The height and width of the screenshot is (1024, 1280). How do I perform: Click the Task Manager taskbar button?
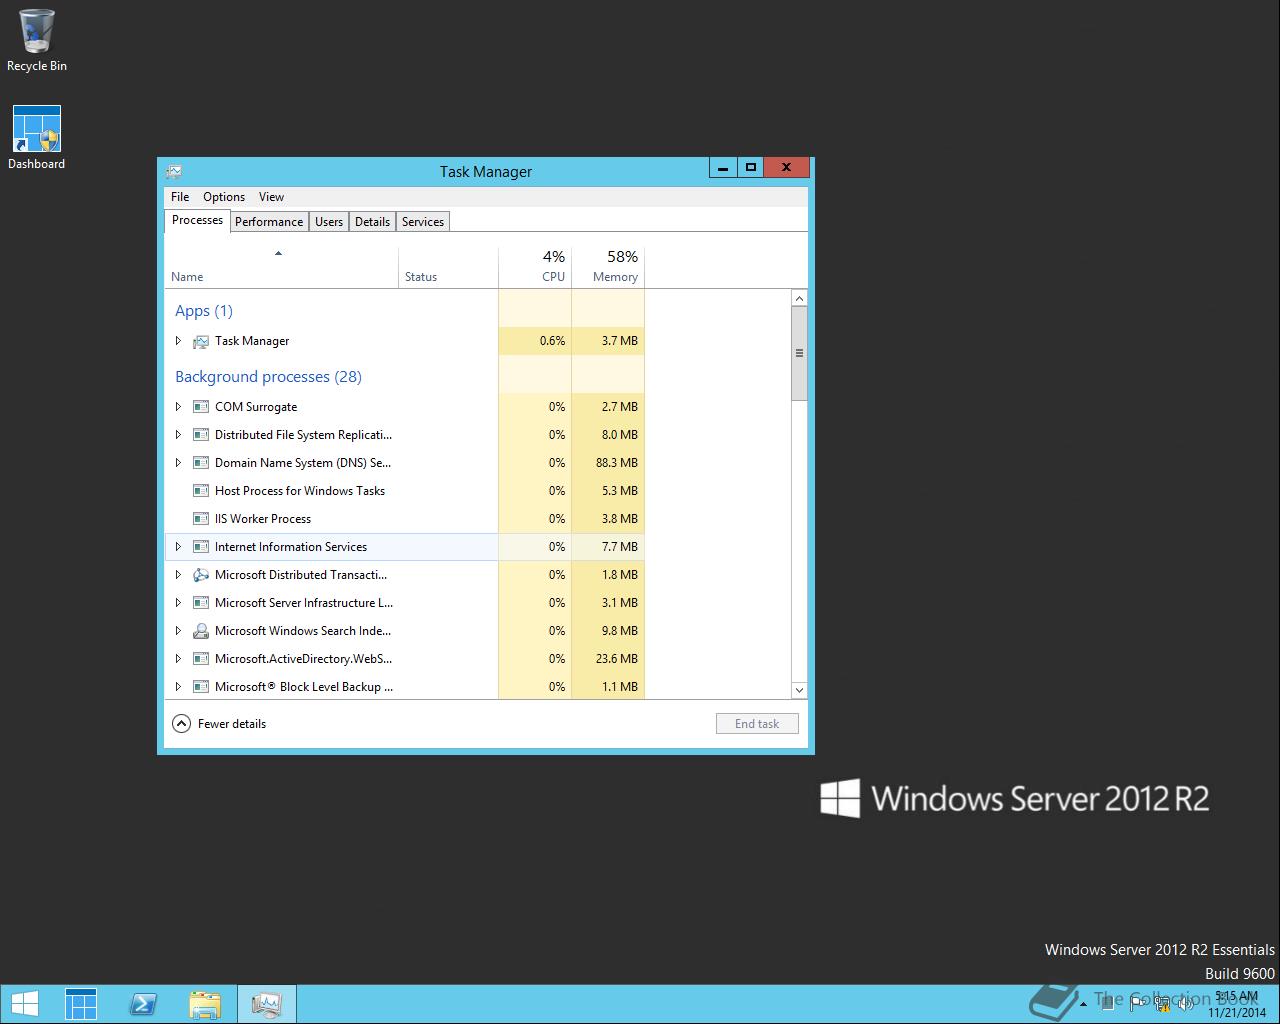[x=267, y=1004]
